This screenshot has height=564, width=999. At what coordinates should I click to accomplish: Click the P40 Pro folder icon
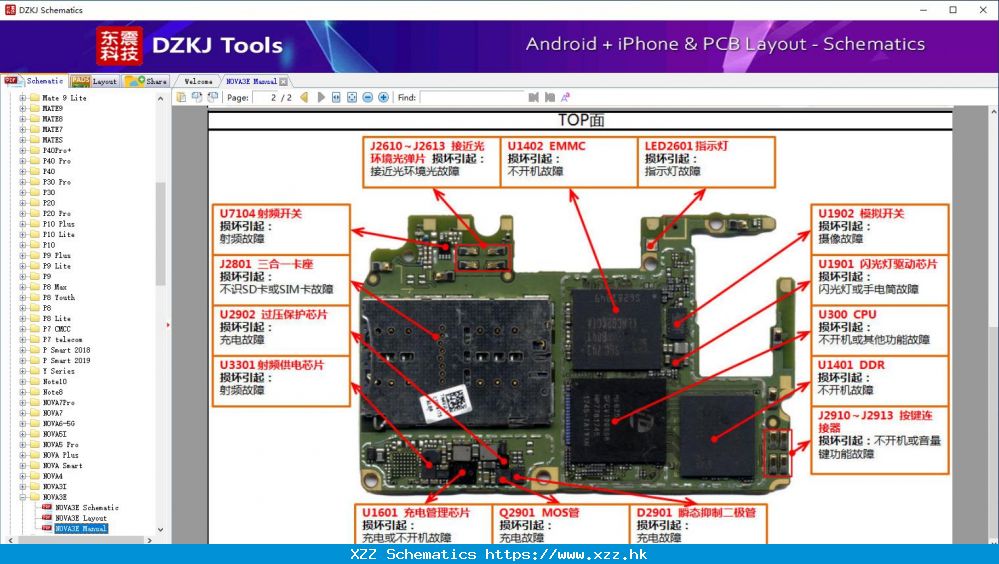35,161
